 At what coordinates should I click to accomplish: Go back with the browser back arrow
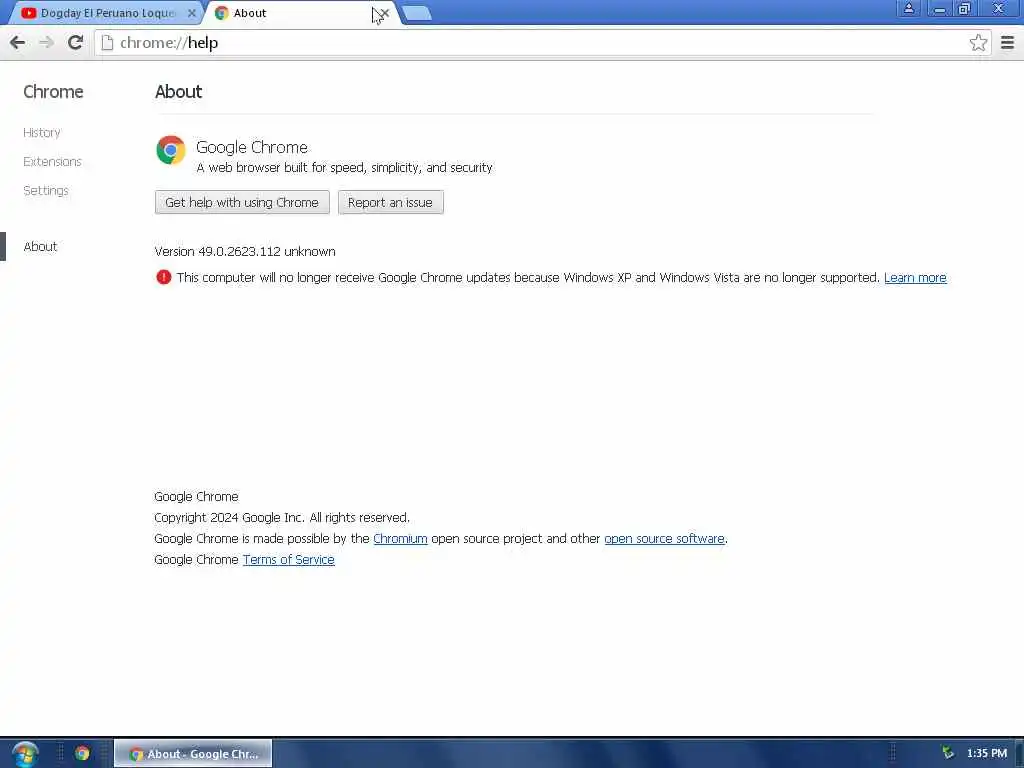18,43
